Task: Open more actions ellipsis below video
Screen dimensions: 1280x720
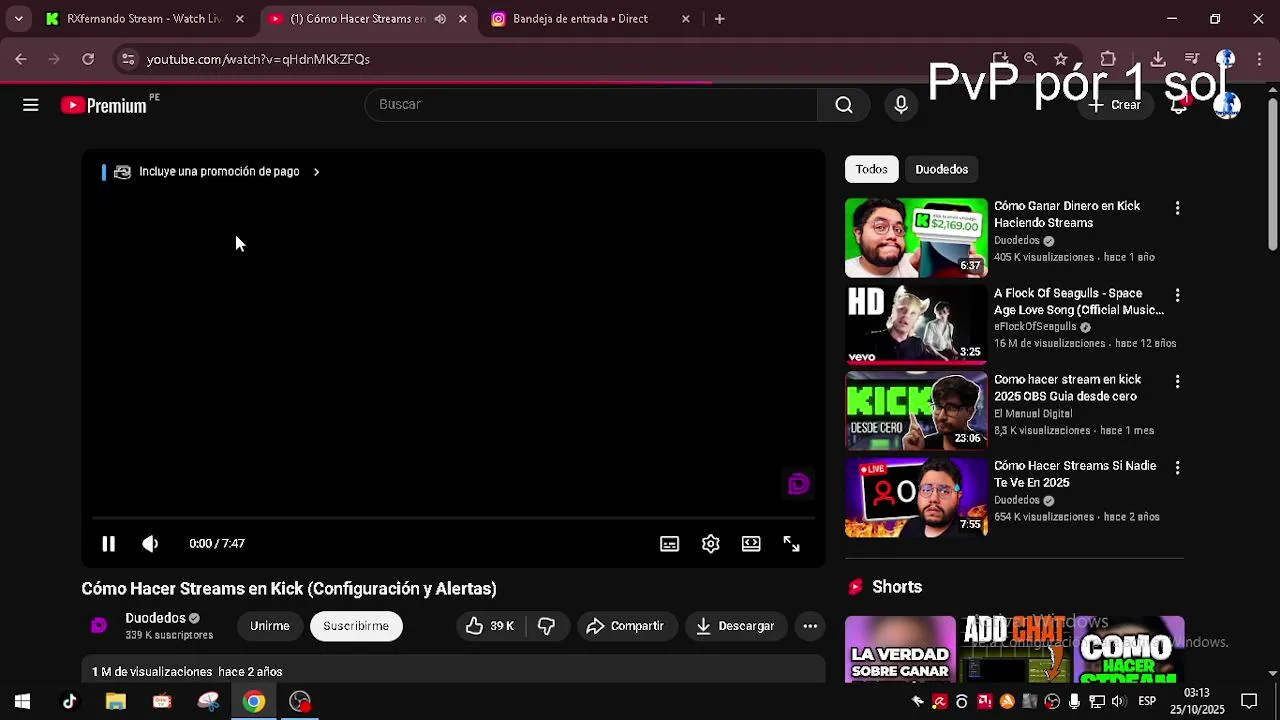Action: pos(810,626)
